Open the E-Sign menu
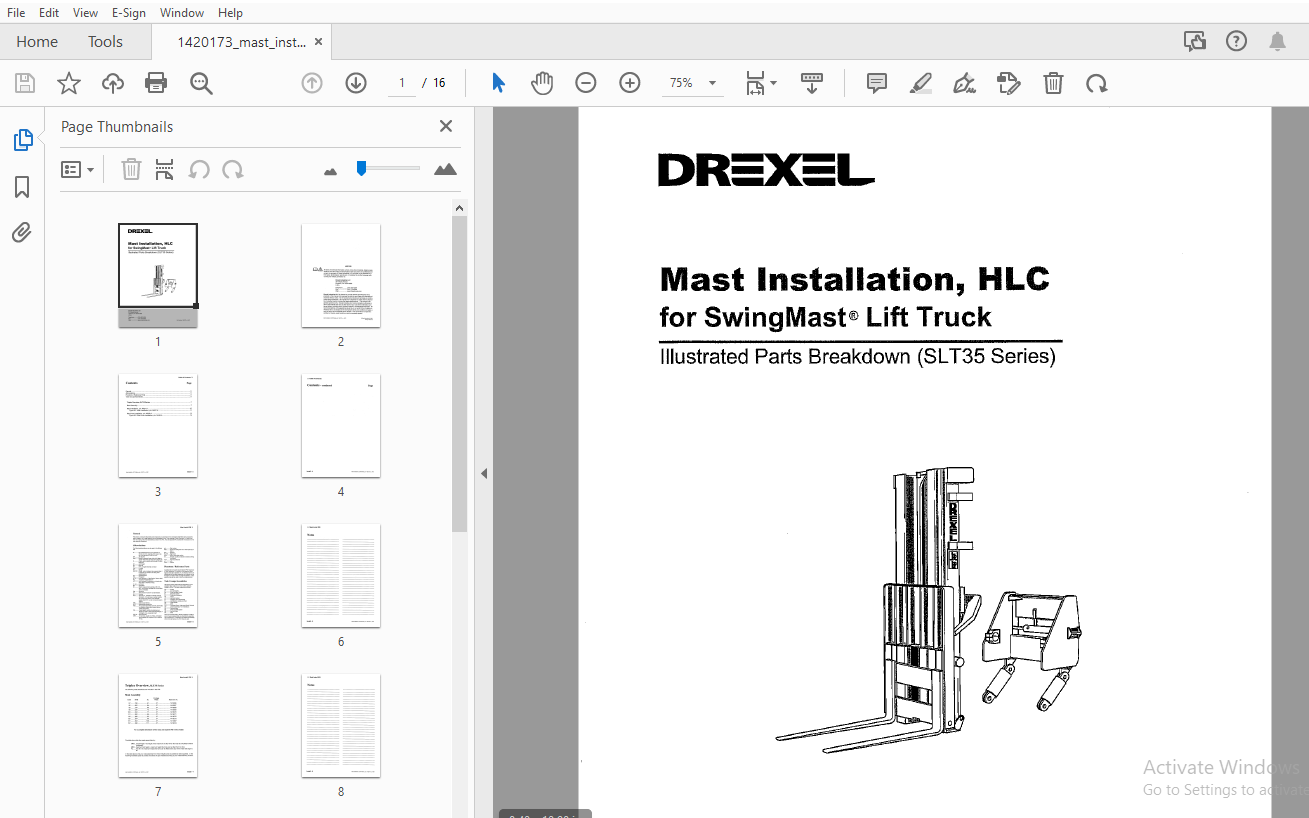Viewport: 1309px width, 818px height. (128, 13)
